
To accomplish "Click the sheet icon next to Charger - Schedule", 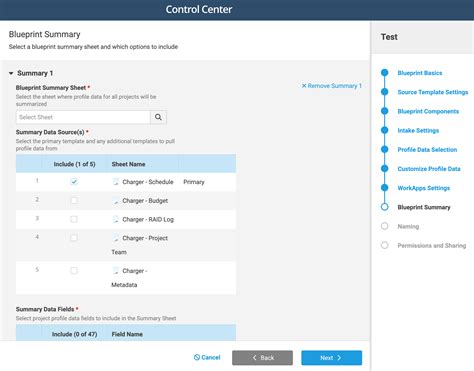I will point(116,182).
